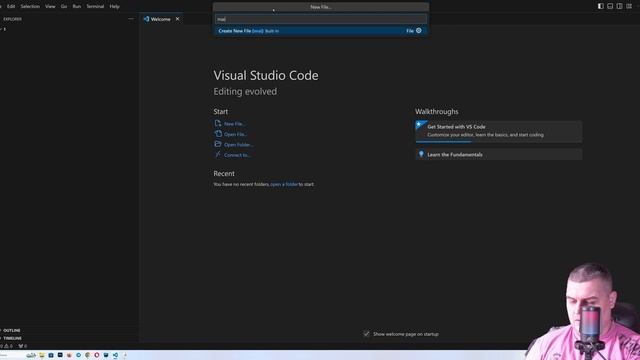
Task: Open Customize Layout icon in title bar
Action: coord(629,6)
